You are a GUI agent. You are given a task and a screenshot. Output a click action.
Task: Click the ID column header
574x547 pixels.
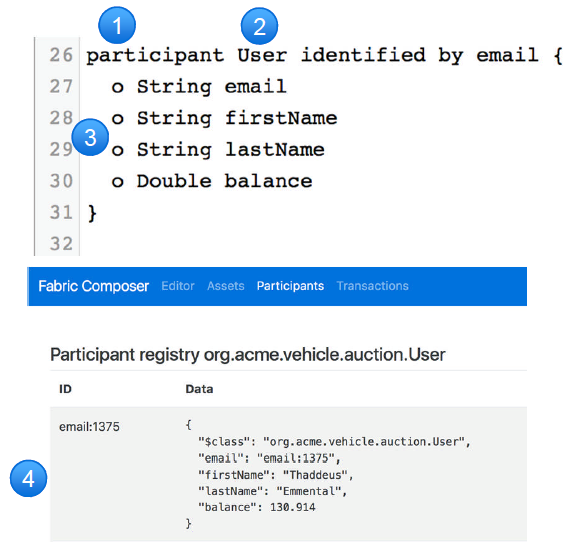(x=65, y=389)
